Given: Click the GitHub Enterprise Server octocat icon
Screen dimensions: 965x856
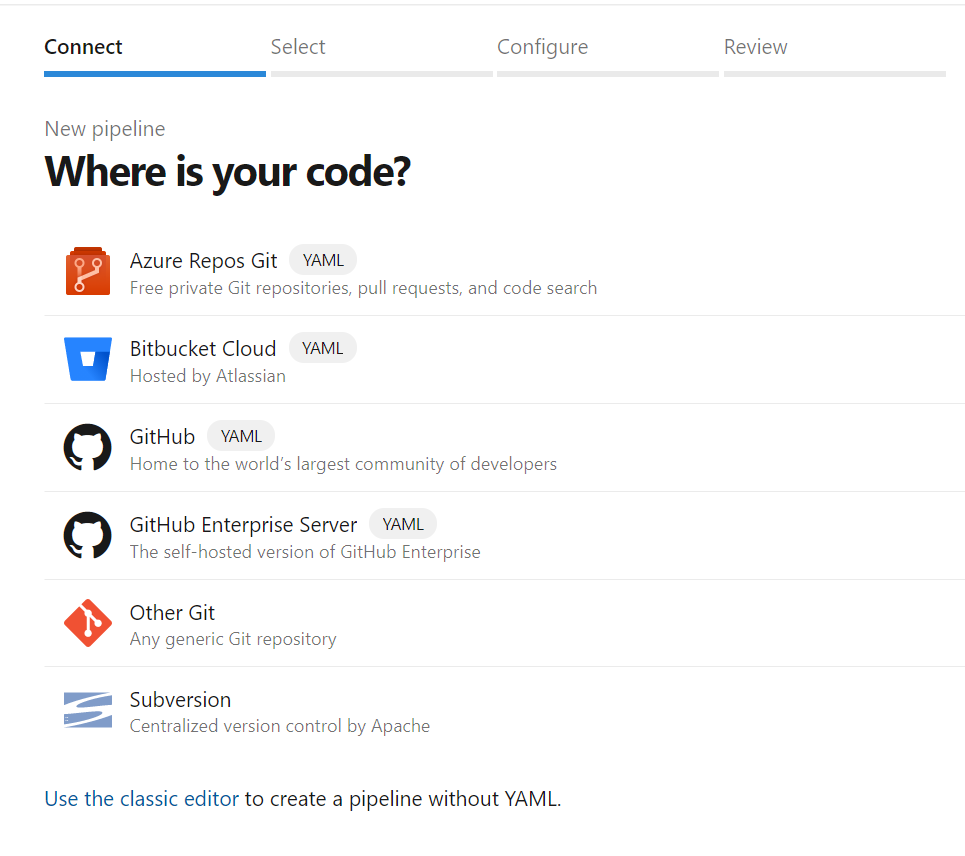Looking at the screenshot, I should coord(88,535).
